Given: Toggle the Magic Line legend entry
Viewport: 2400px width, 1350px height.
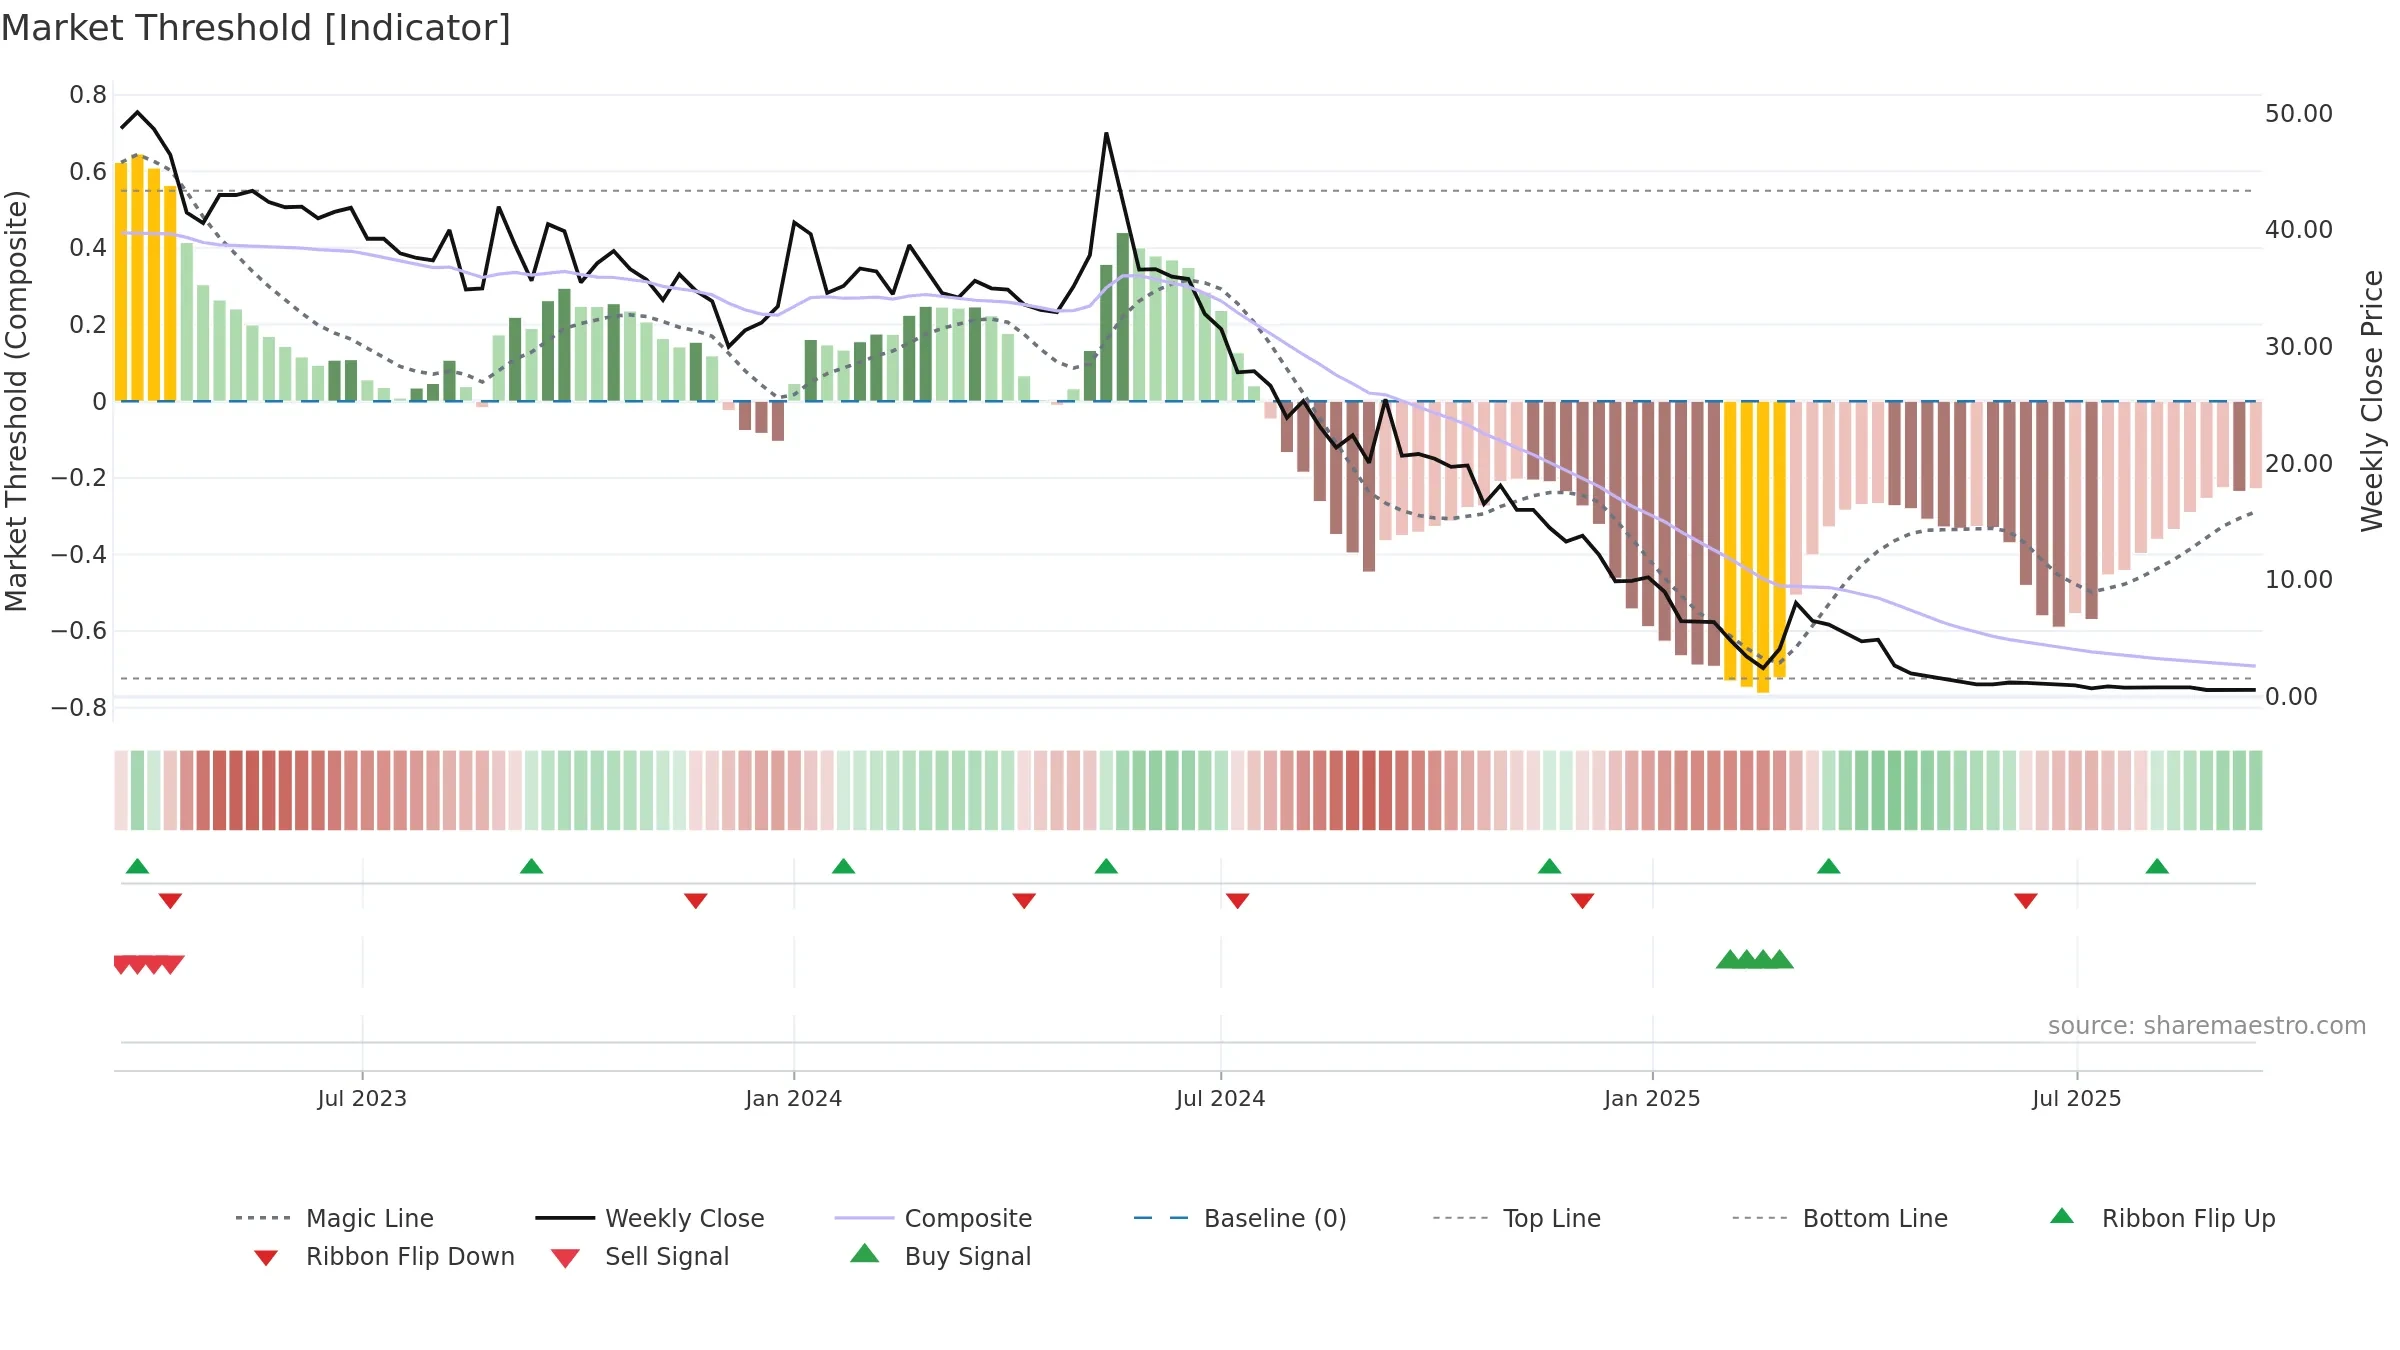Looking at the screenshot, I should (334, 1218).
